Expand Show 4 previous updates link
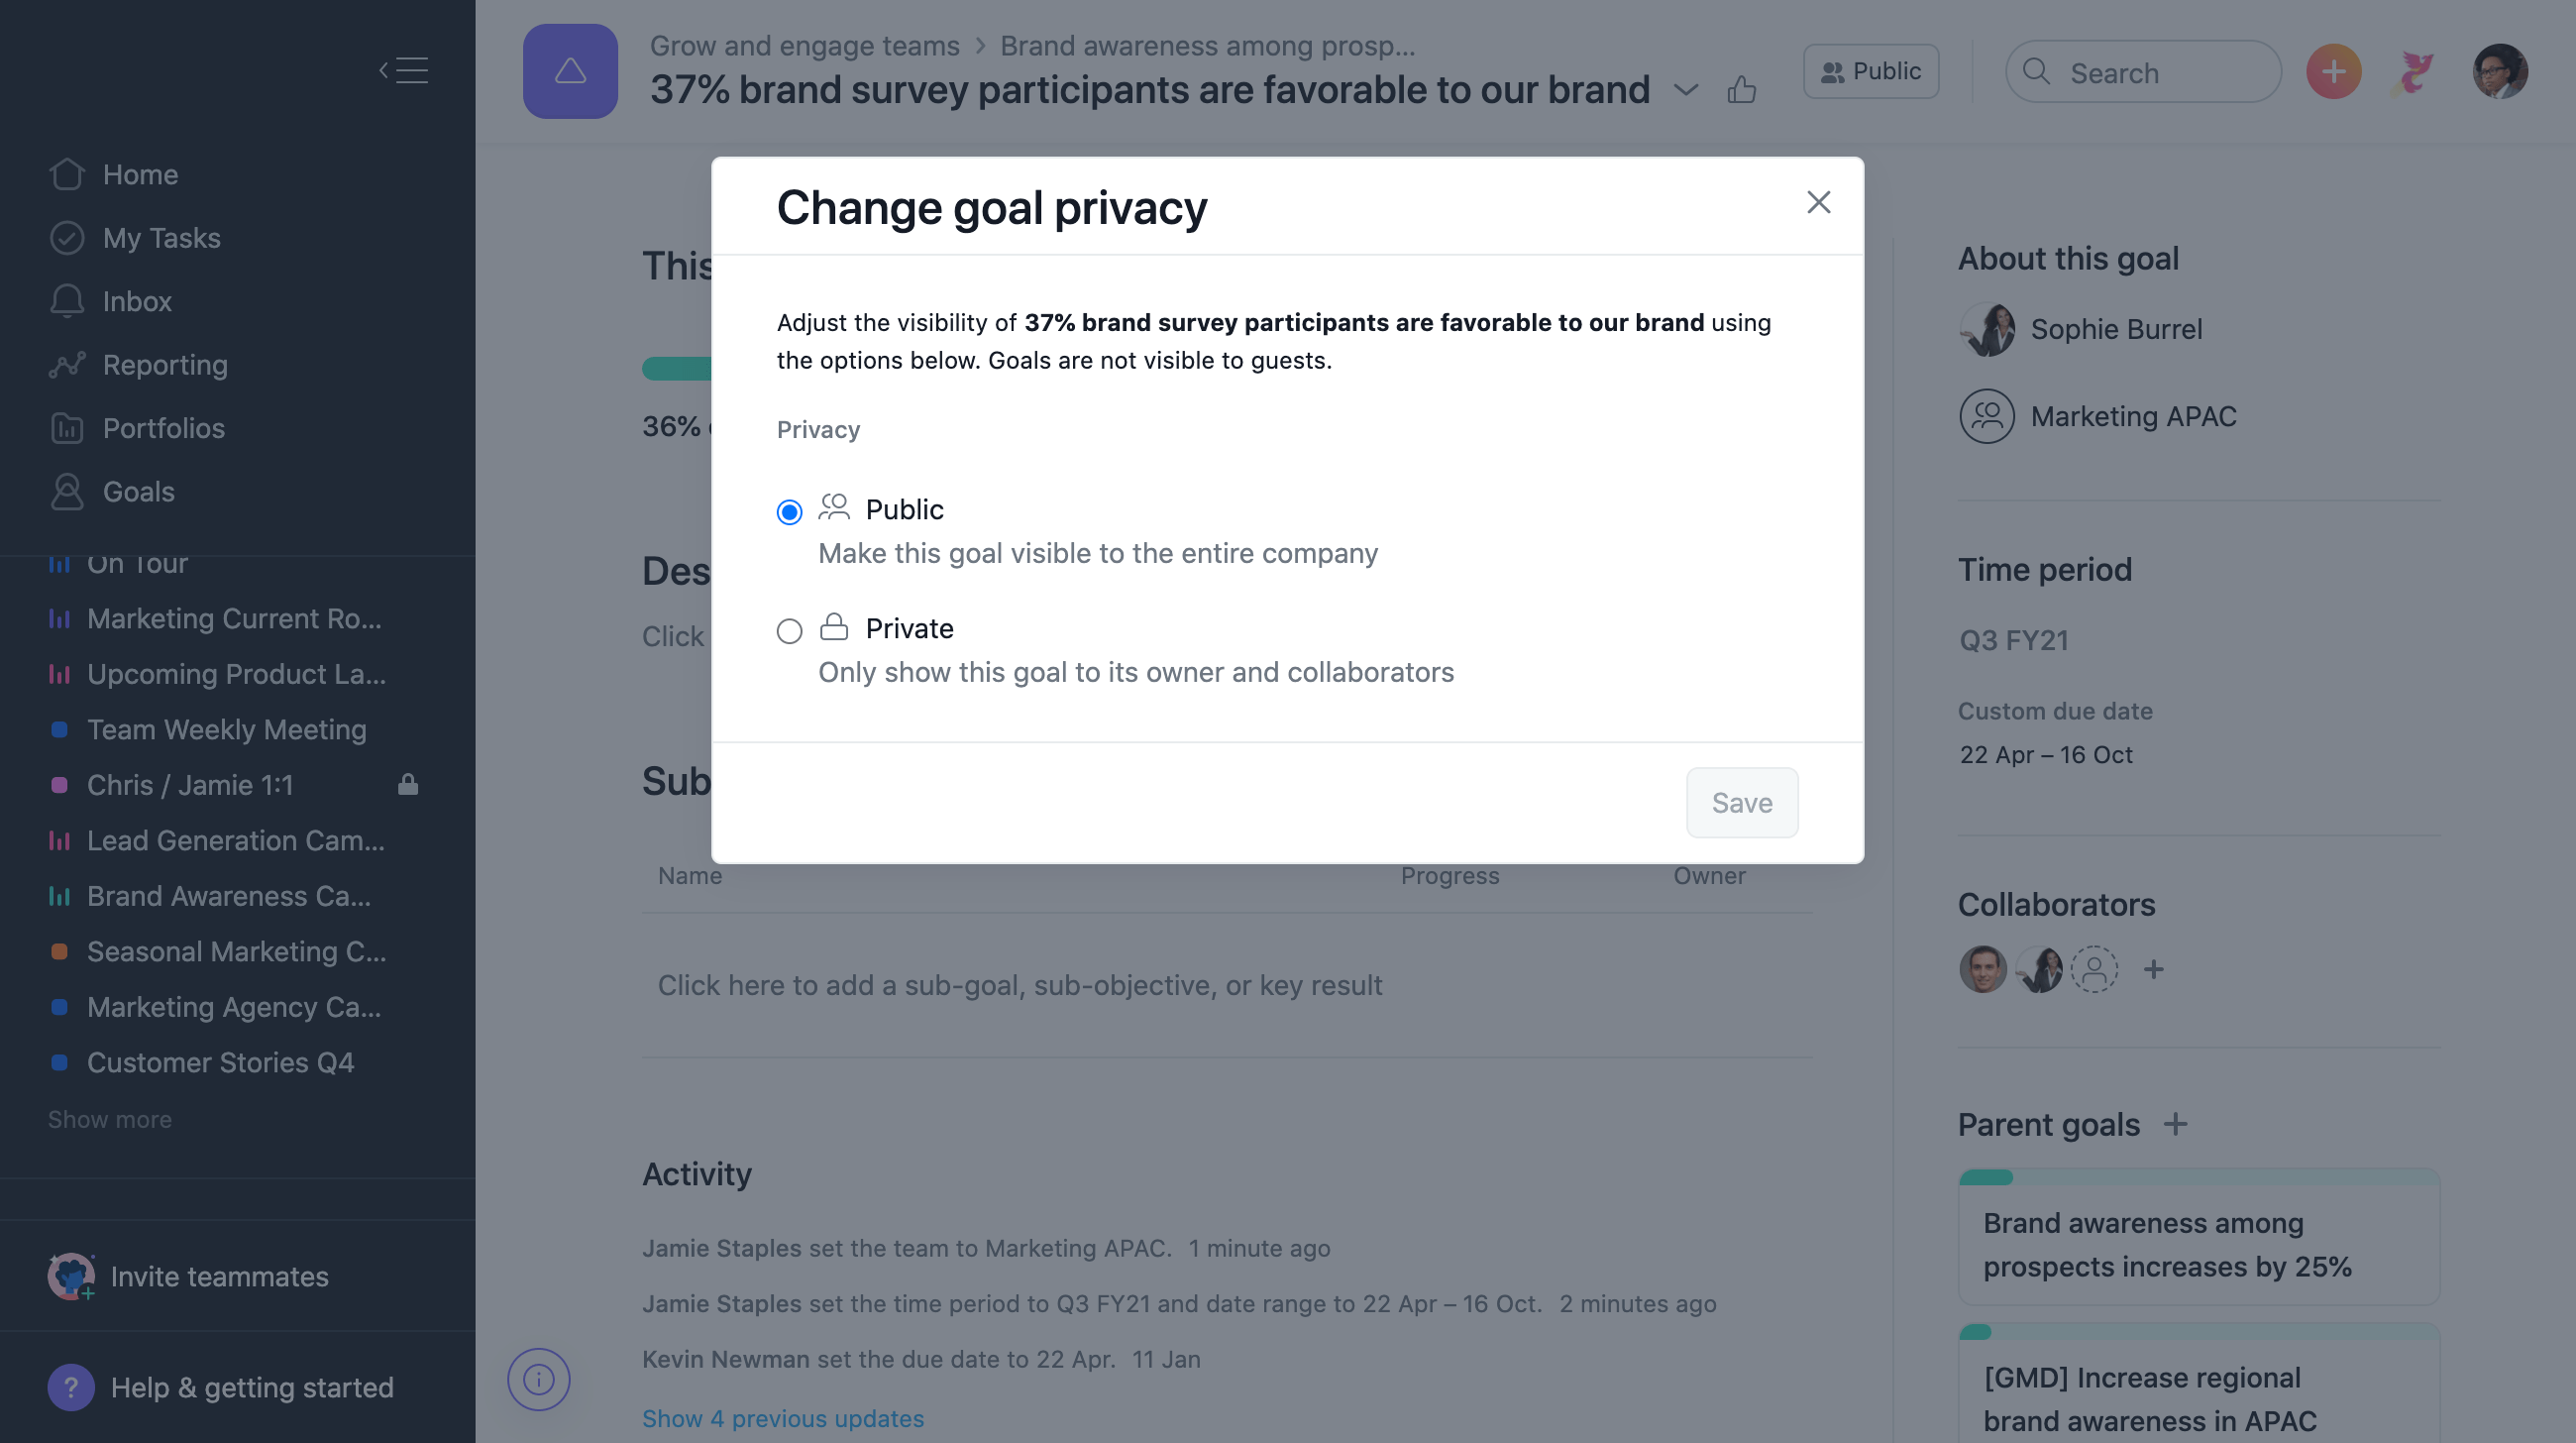The image size is (2576, 1443). coord(784,1418)
